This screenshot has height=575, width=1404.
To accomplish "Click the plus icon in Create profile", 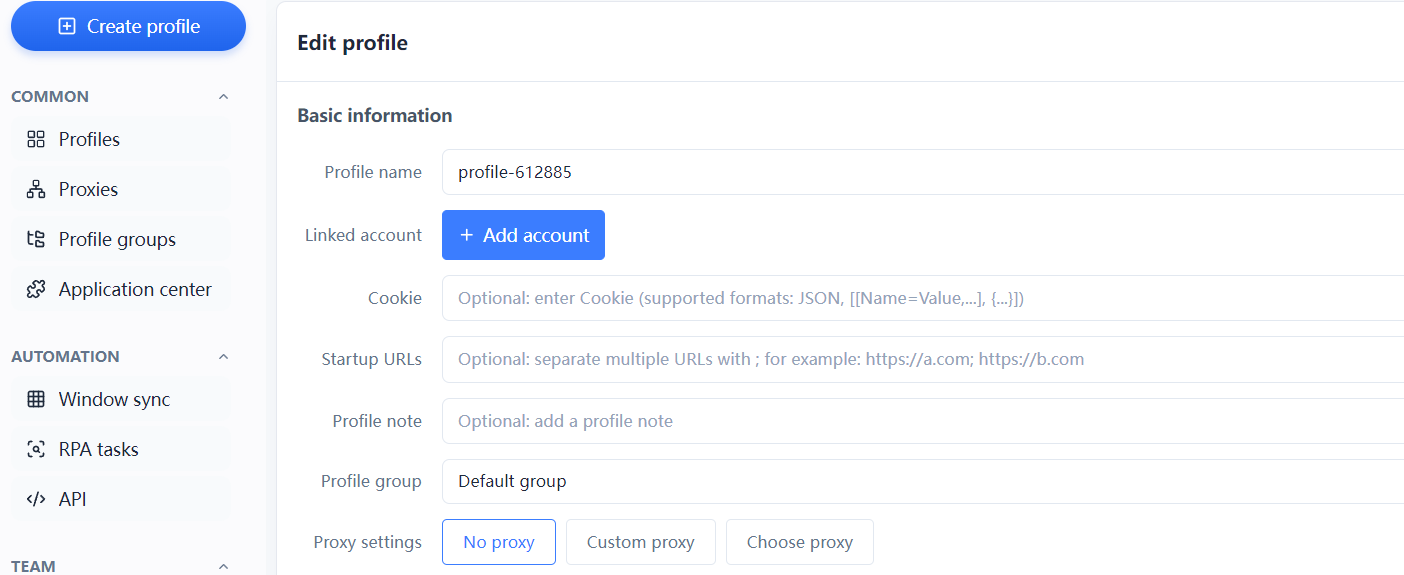I will (x=67, y=26).
